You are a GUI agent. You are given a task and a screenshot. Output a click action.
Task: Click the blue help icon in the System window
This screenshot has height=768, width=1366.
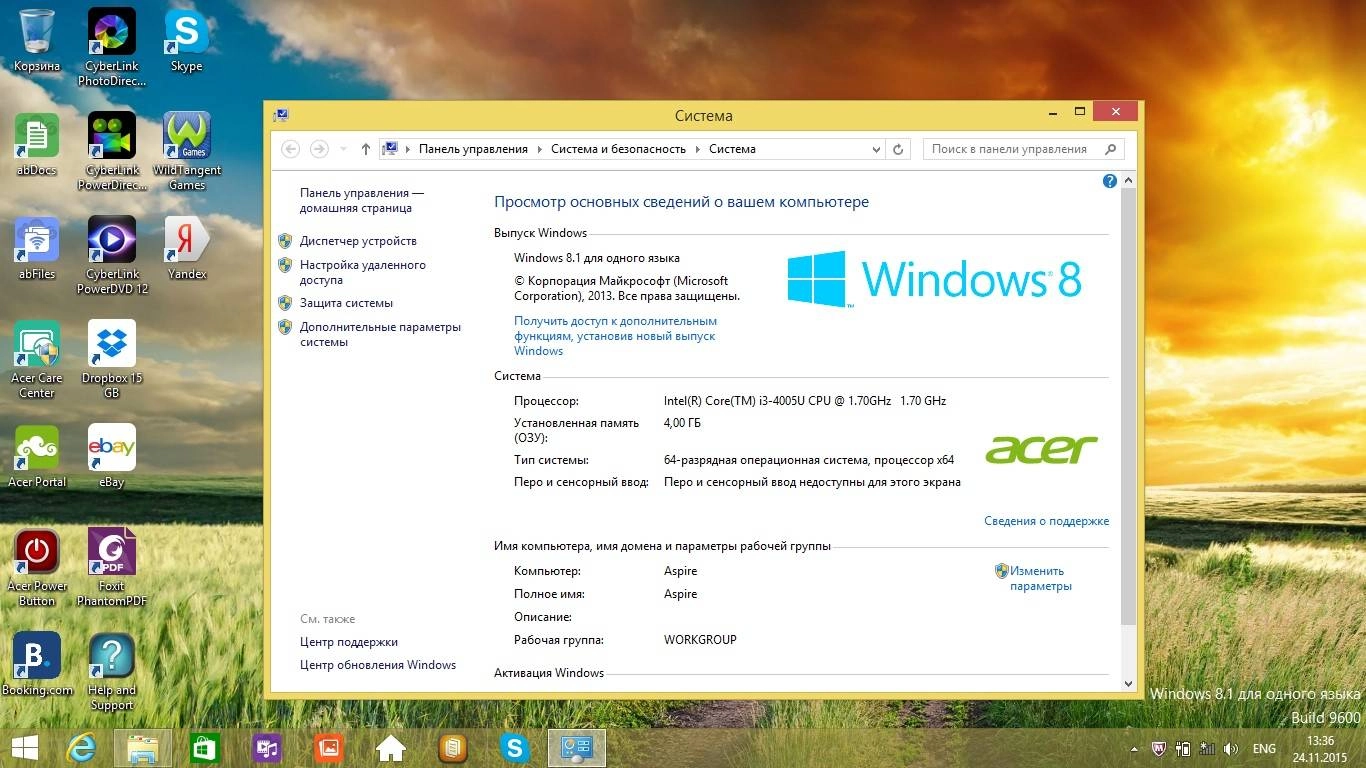[x=1109, y=181]
